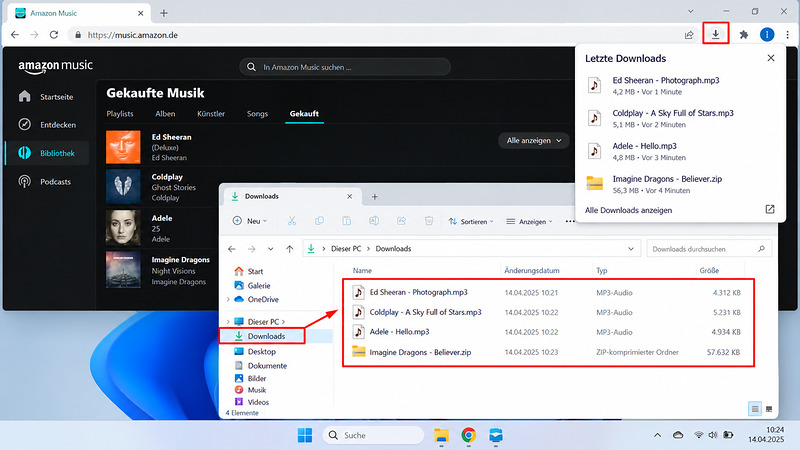
Task: Open Entdecken in Amazon Music sidebar
Action: (x=47, y=124)
